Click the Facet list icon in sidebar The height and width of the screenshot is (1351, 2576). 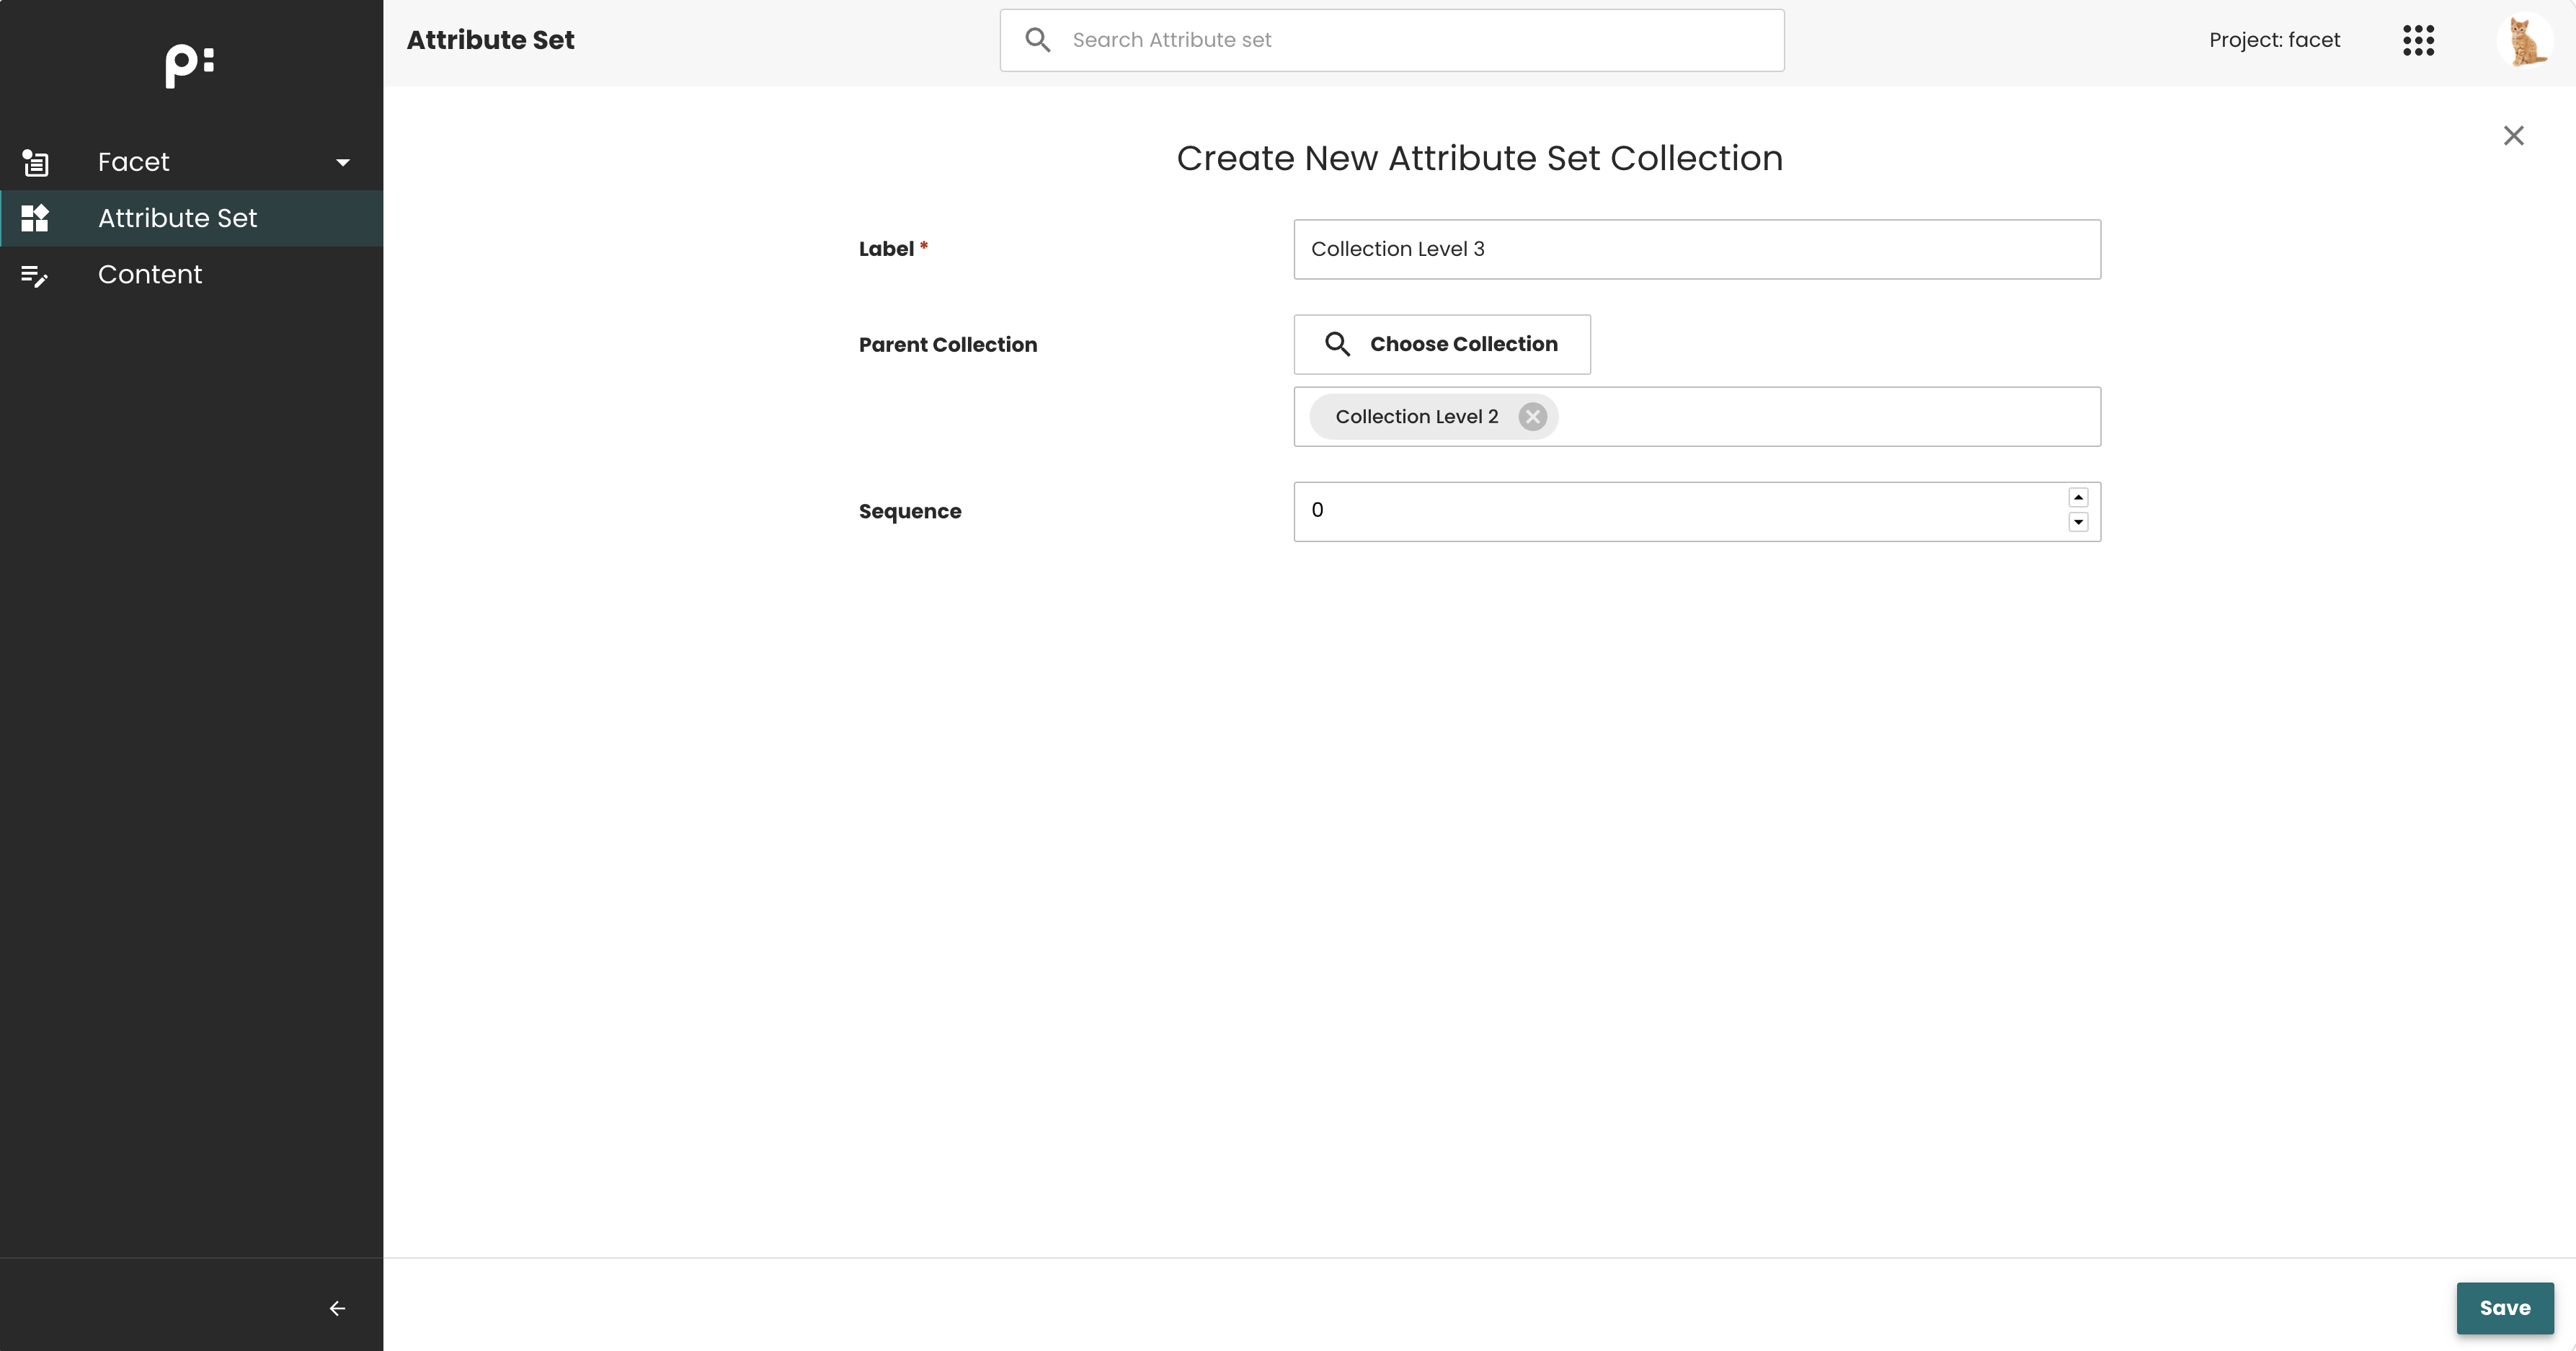click(35, 162)
